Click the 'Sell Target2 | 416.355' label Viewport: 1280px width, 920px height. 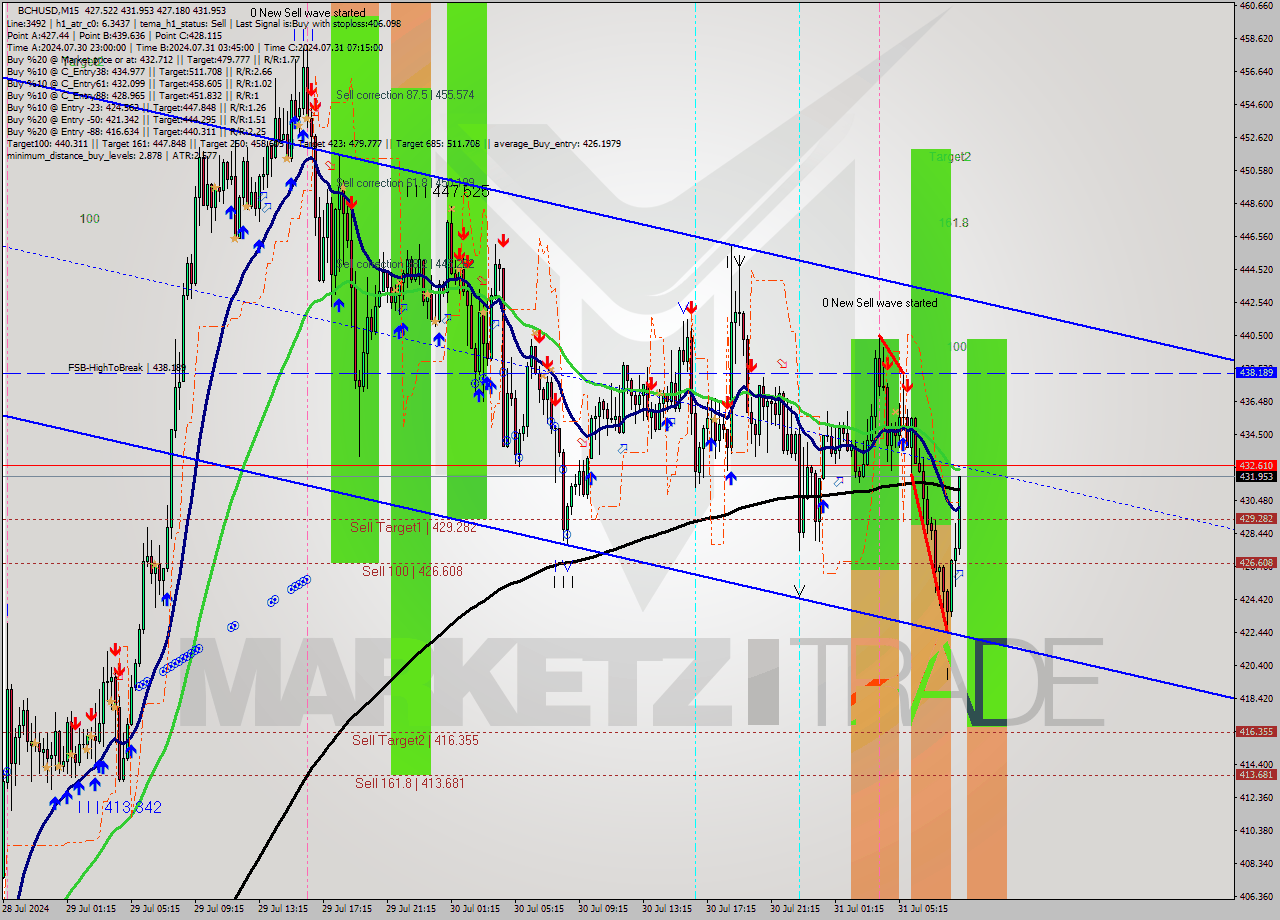click(415, 741)
